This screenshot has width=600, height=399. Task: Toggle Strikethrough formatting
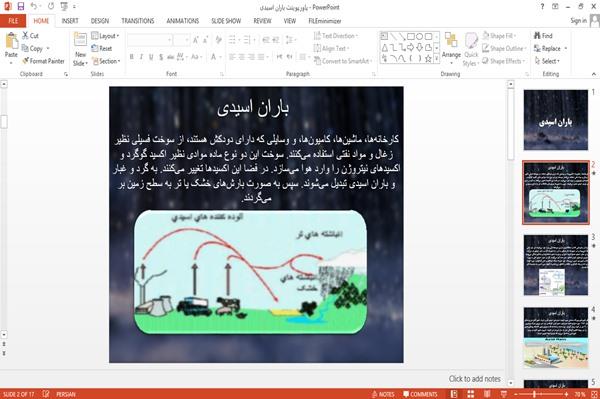[x=170, y=57]
